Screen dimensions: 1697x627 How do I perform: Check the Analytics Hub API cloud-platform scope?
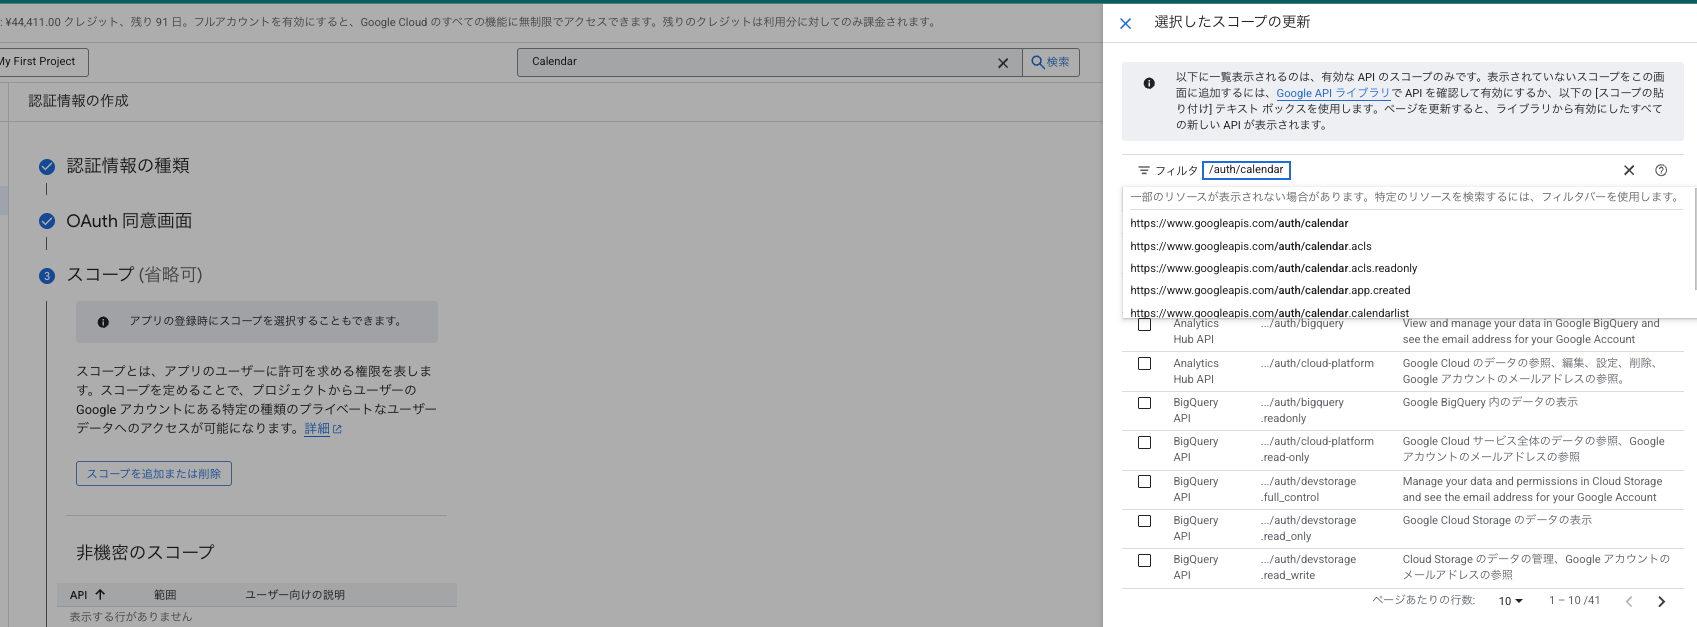coord(1144,364)
